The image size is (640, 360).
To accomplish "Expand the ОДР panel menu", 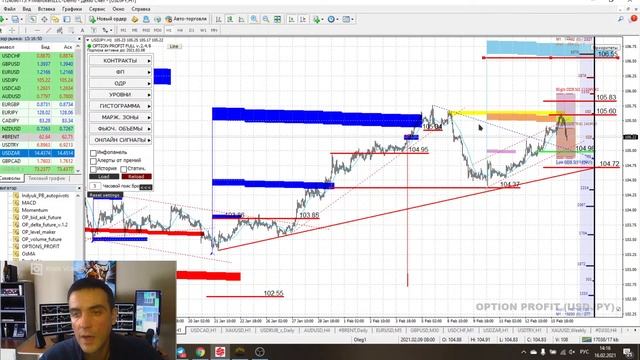I will pyautogui.click(x=120, y=83).
